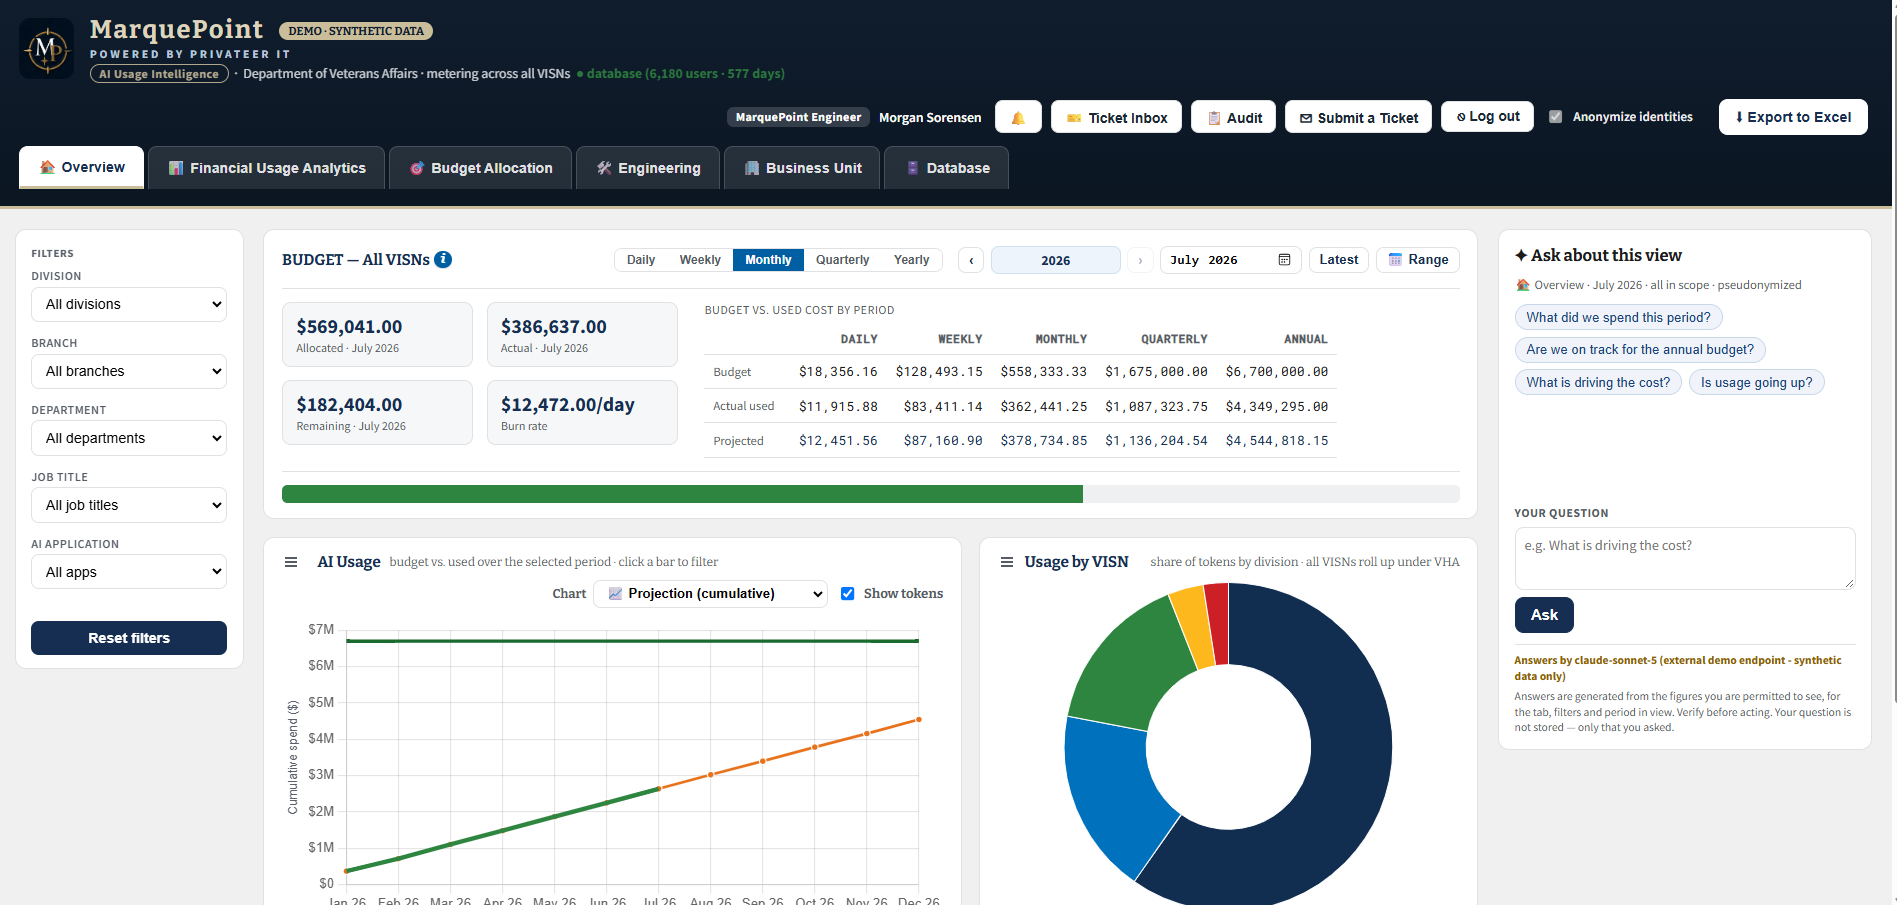Click the Reset filters button
The height and width of the screenshot is (905, 1897).
click(129, 638)
